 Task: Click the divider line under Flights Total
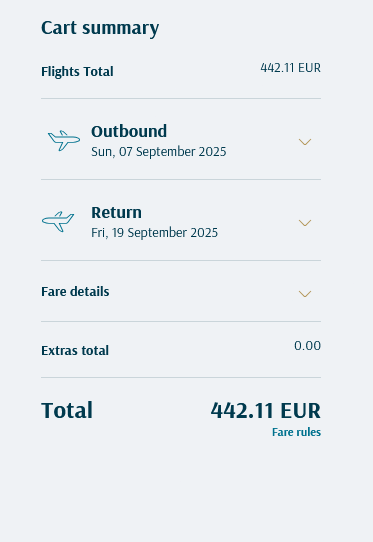181,99
